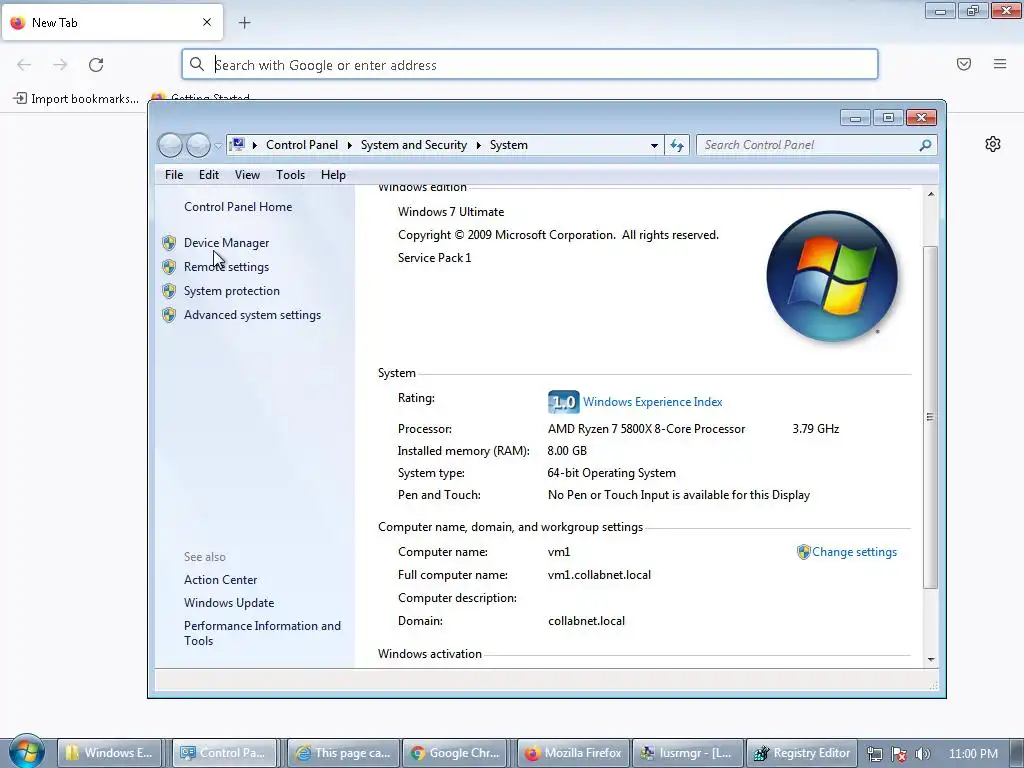Click the Advanced system settings shield icon
1024x768 pixels.
(169, 315)
